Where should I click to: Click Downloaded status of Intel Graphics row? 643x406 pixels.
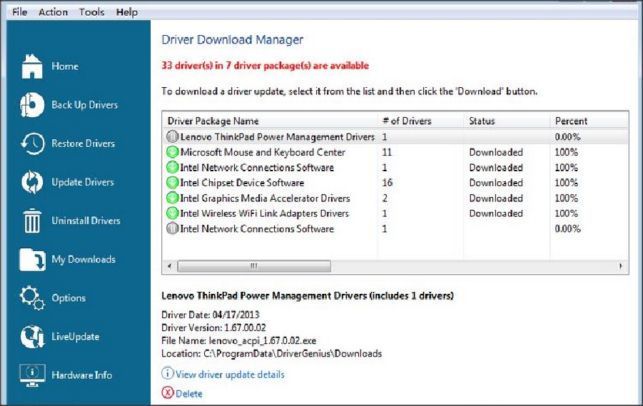496,198
